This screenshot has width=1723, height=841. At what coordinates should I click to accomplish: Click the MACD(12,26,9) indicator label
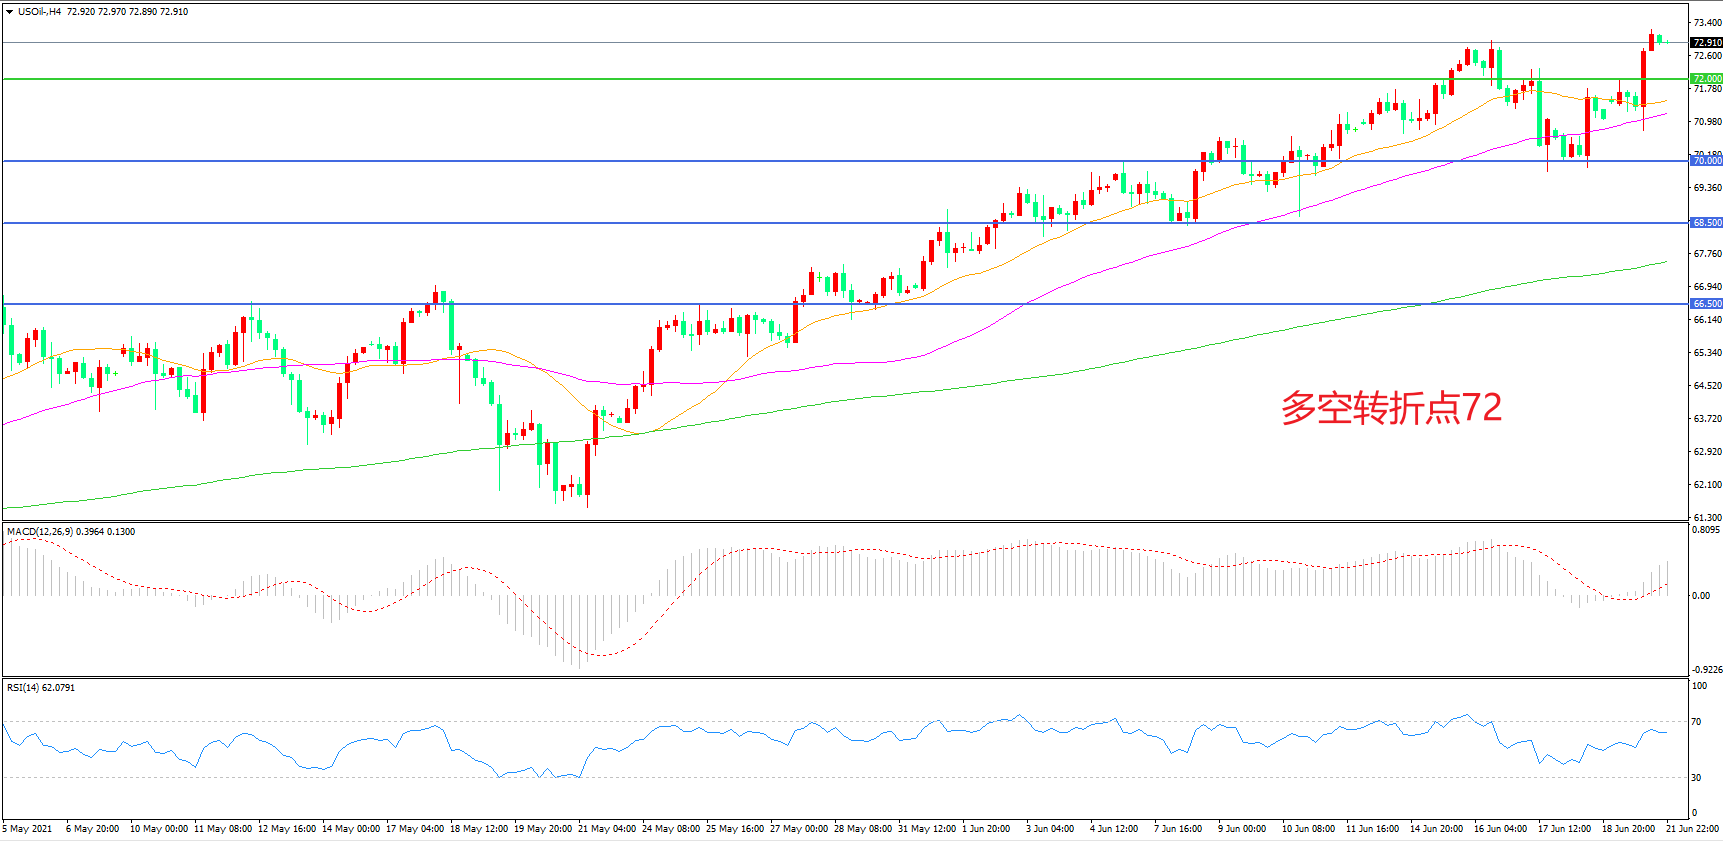tap(39, 532)
